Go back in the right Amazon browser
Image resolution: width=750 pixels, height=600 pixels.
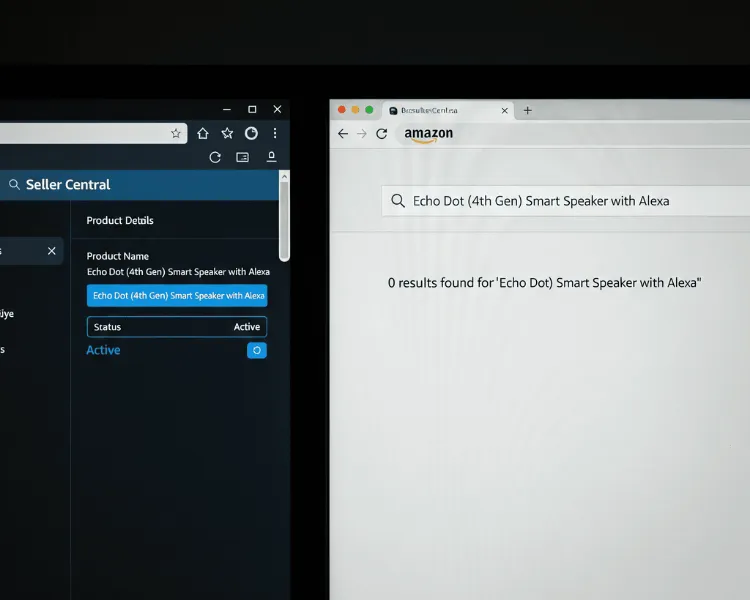coord(343,133)
